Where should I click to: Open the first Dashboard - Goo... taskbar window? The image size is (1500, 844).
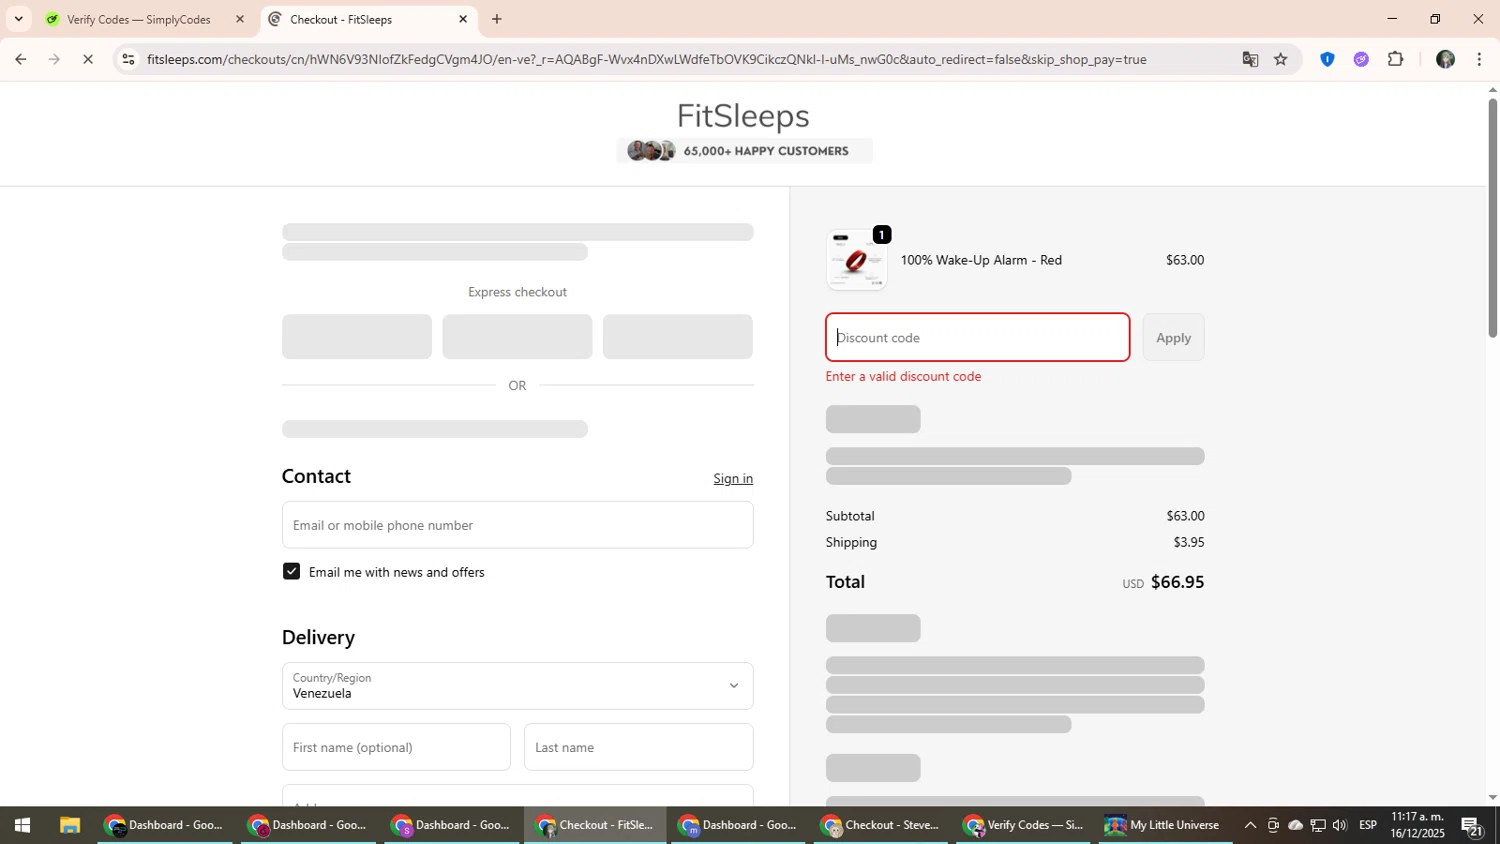(x=165, y=825)
